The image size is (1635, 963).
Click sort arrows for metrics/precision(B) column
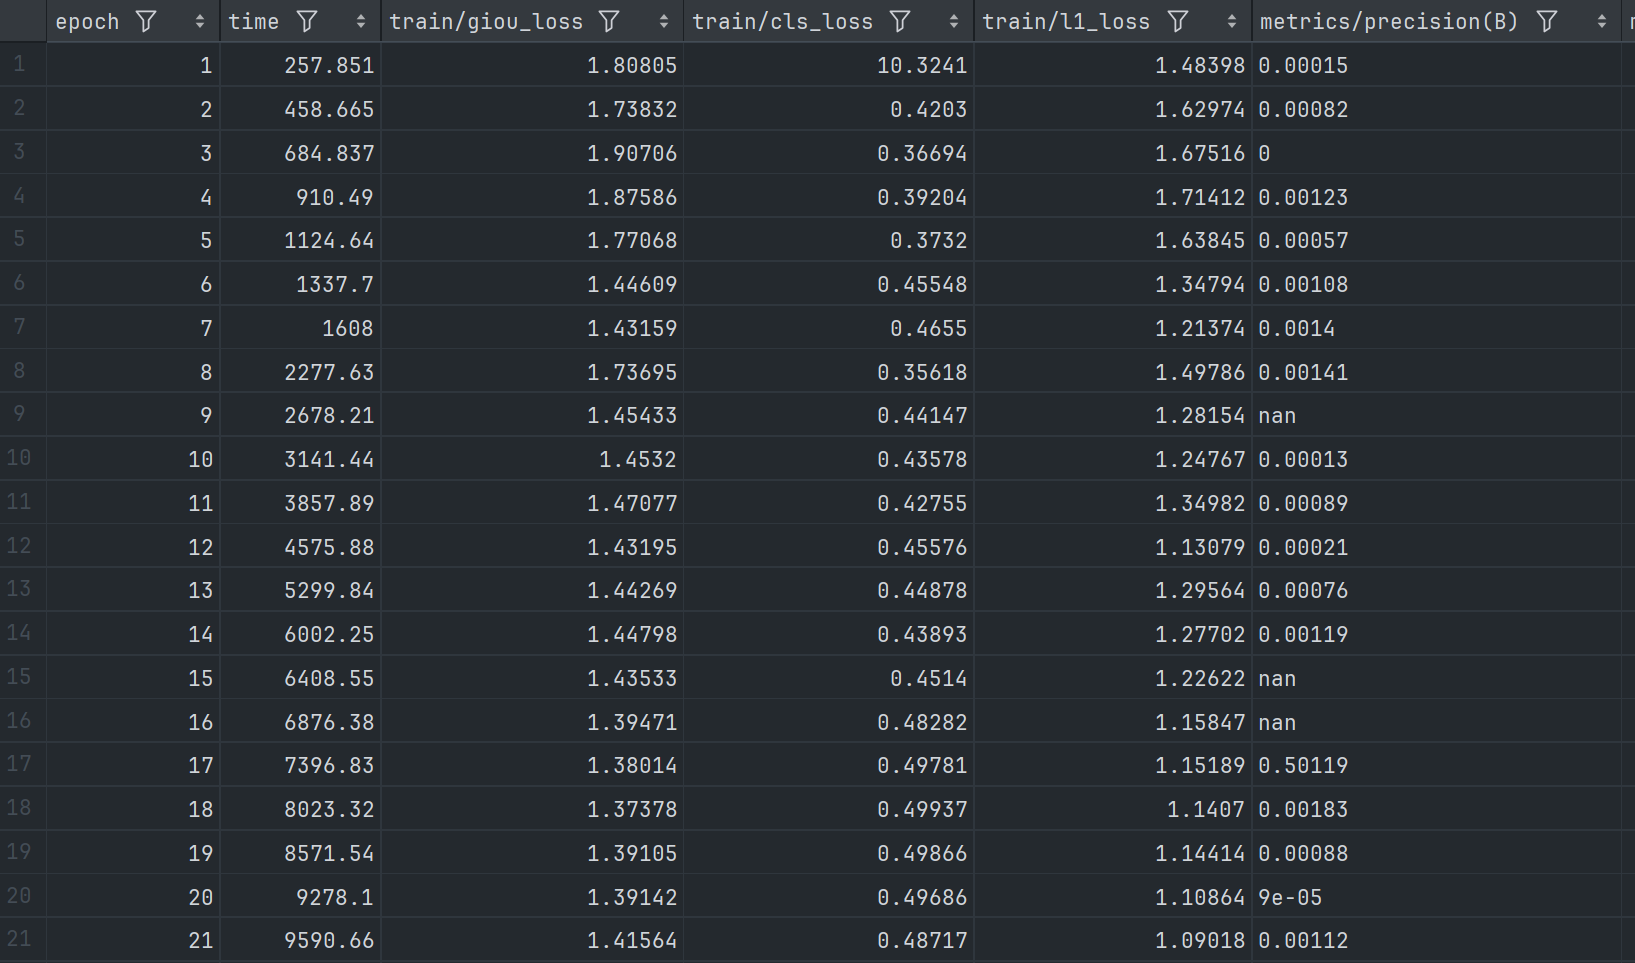(1602, 21)
